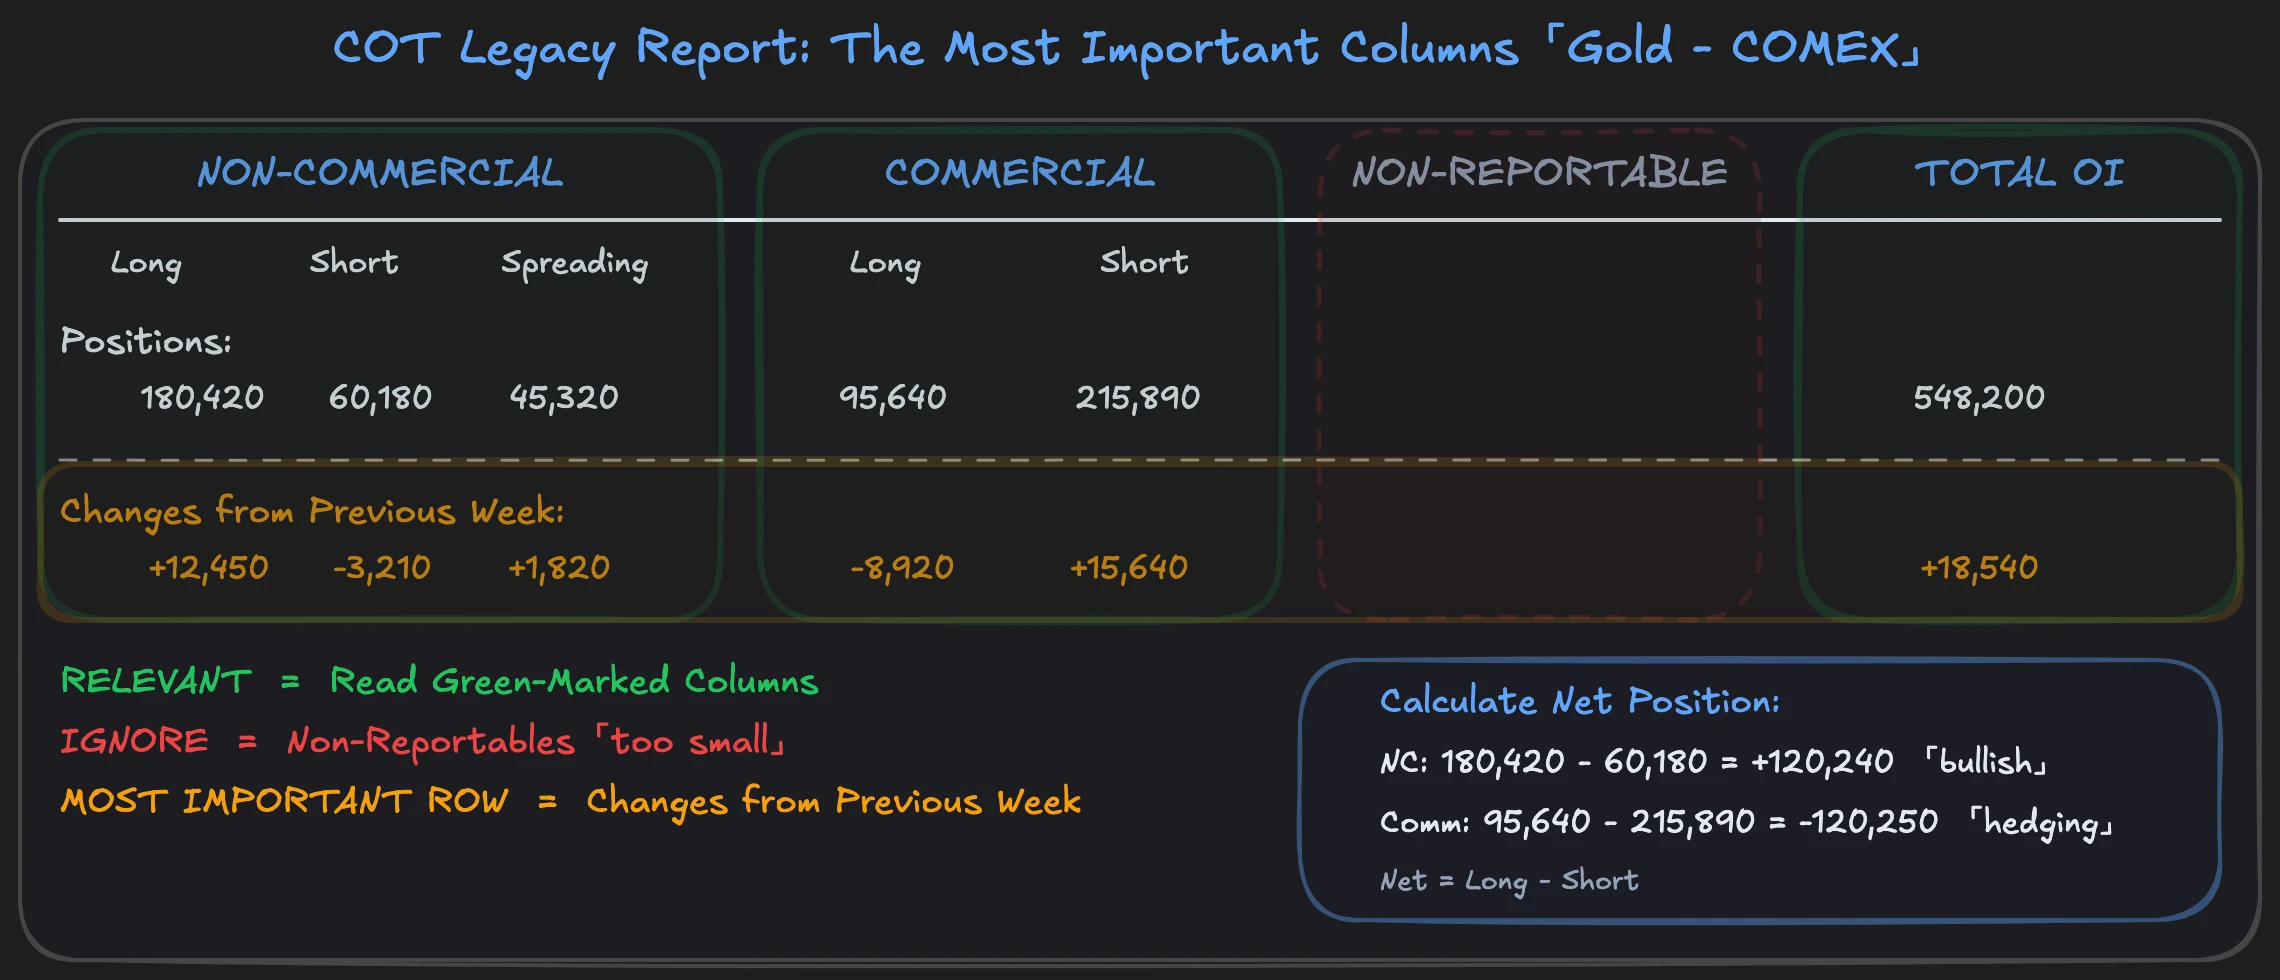
Task: Select the NON-COMMERCIAL column header
Action: (x=380, y=173)
